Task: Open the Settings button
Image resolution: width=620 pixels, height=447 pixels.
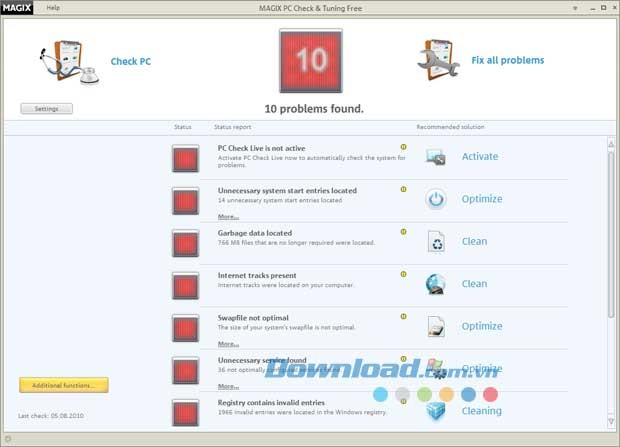Action: (x=47, y=108)
